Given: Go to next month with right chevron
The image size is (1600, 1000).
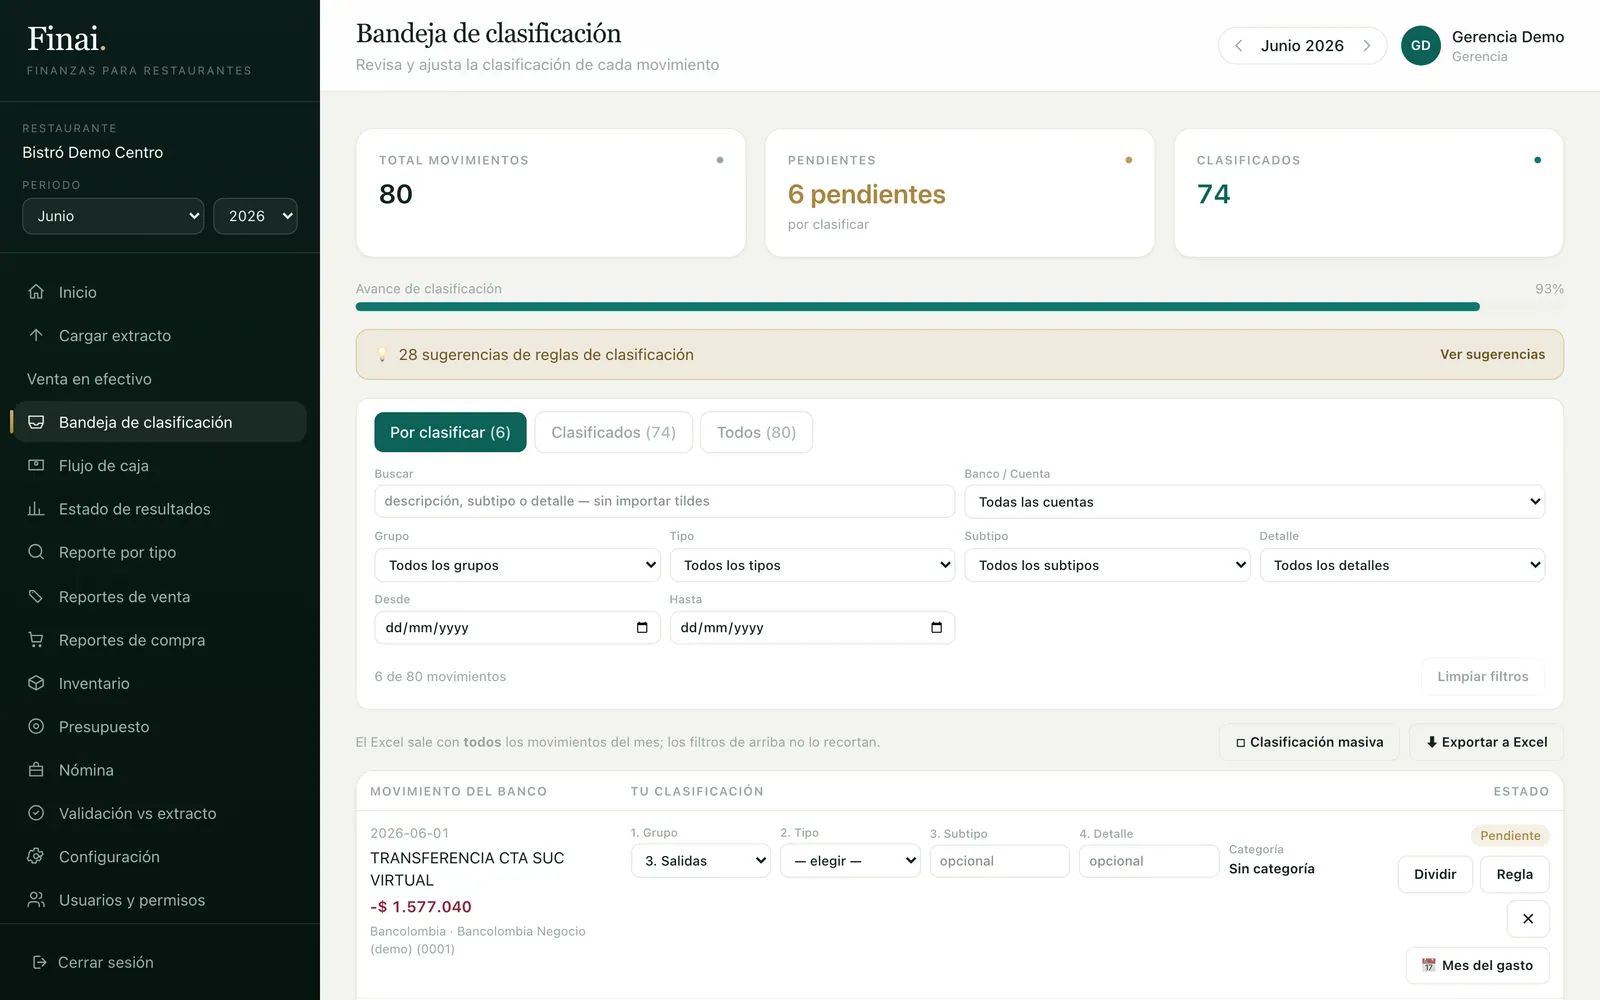Looking at the screenshot, I should click(x=1366, y=46).
